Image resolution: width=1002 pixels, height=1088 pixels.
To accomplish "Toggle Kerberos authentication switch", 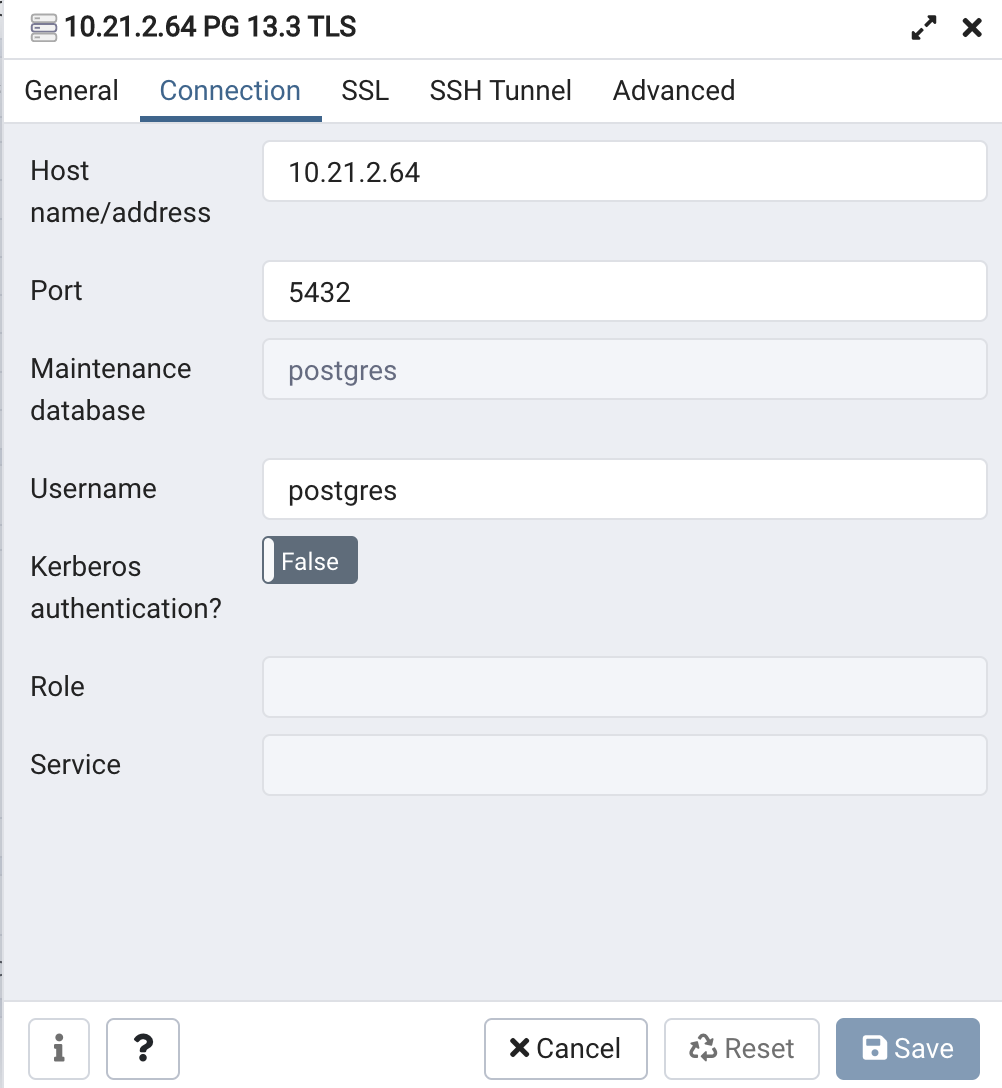I will [310, 560].
